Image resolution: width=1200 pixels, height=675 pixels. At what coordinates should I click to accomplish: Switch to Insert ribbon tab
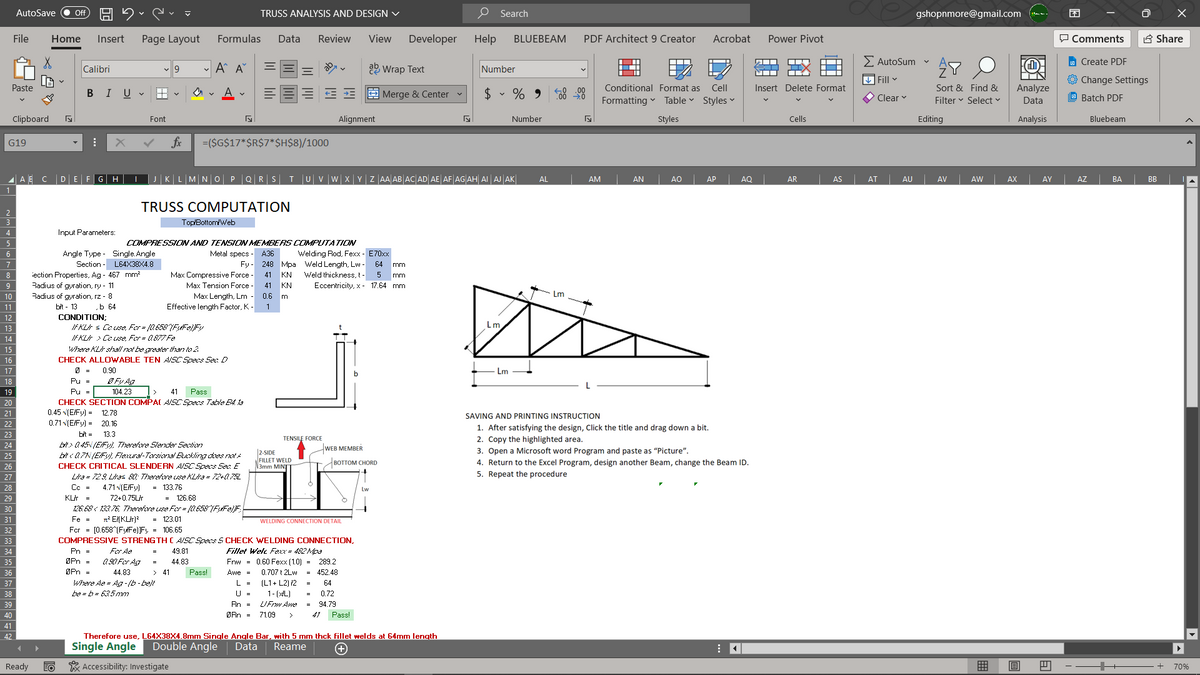point(110,39)
